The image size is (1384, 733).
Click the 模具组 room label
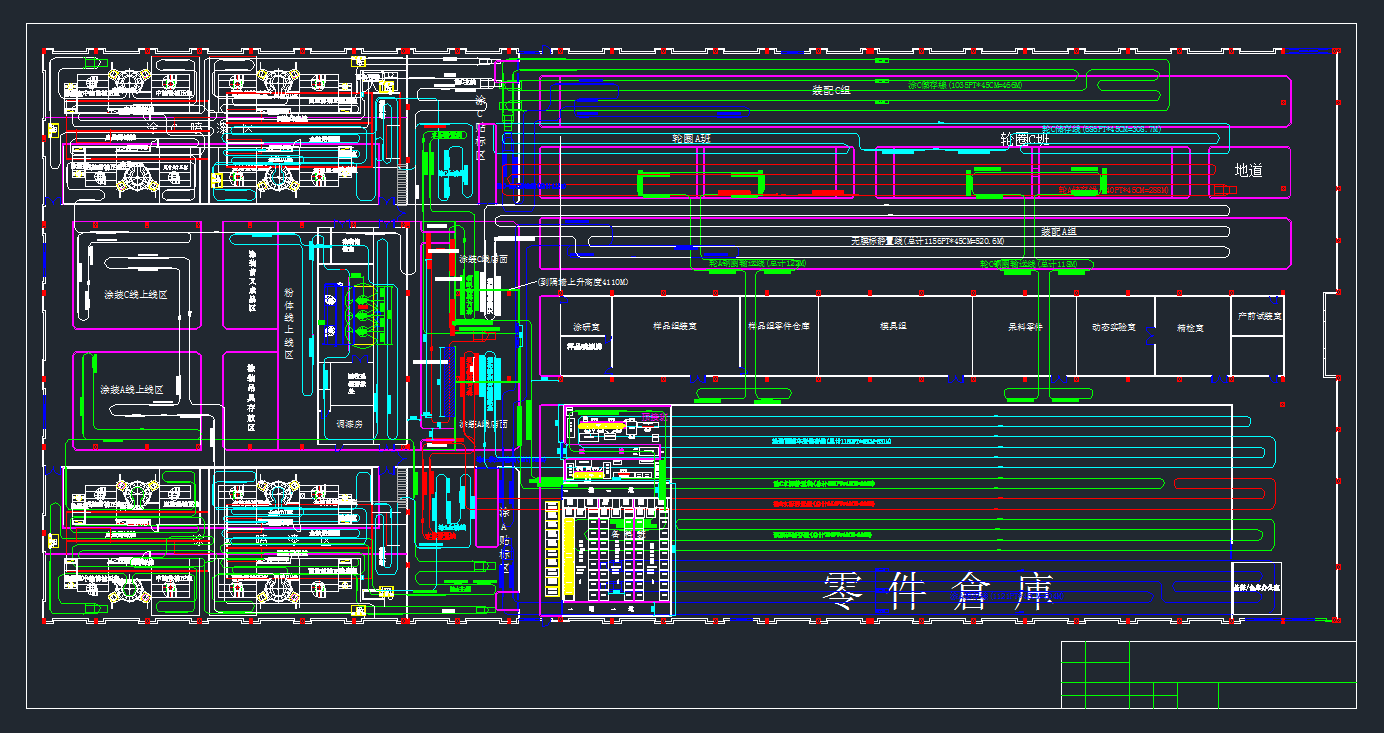(x=892, y=326)
